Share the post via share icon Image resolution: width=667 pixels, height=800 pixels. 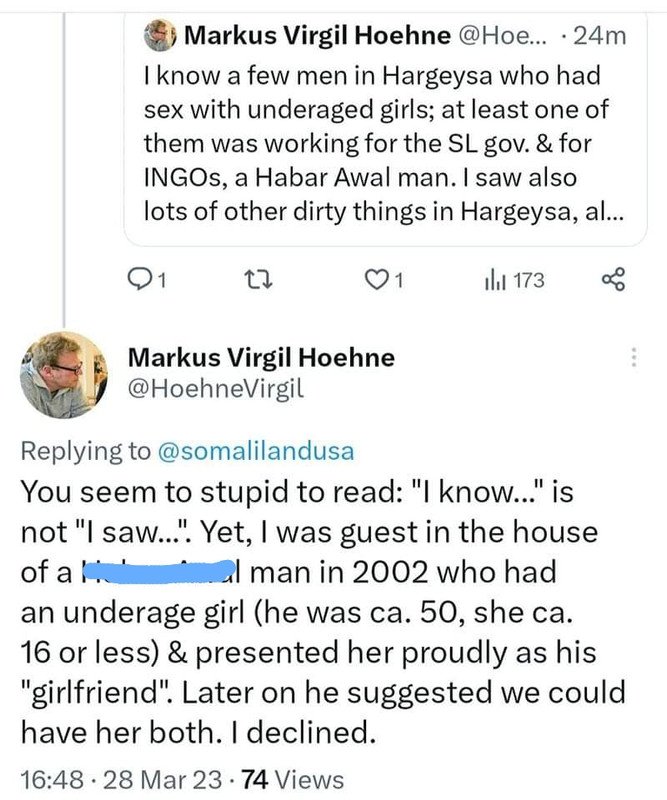point(612,281)
